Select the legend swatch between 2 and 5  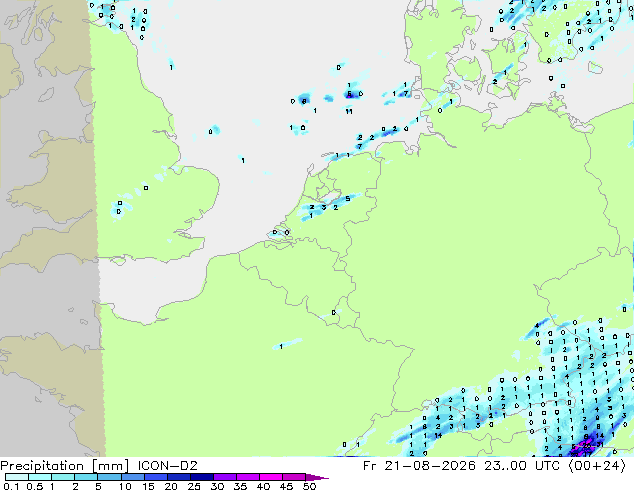point(86,477)
